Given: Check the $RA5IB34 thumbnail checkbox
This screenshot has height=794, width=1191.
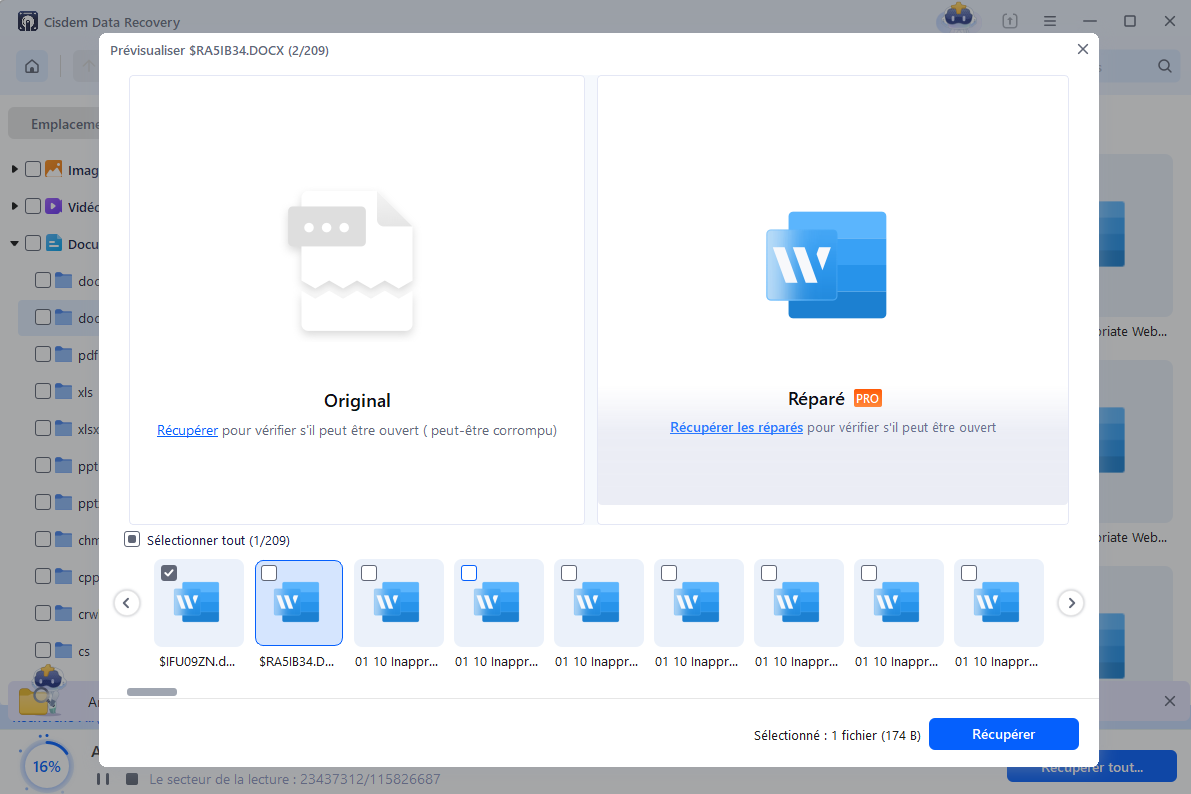Looking at the screenshot, I should (269, 573).
